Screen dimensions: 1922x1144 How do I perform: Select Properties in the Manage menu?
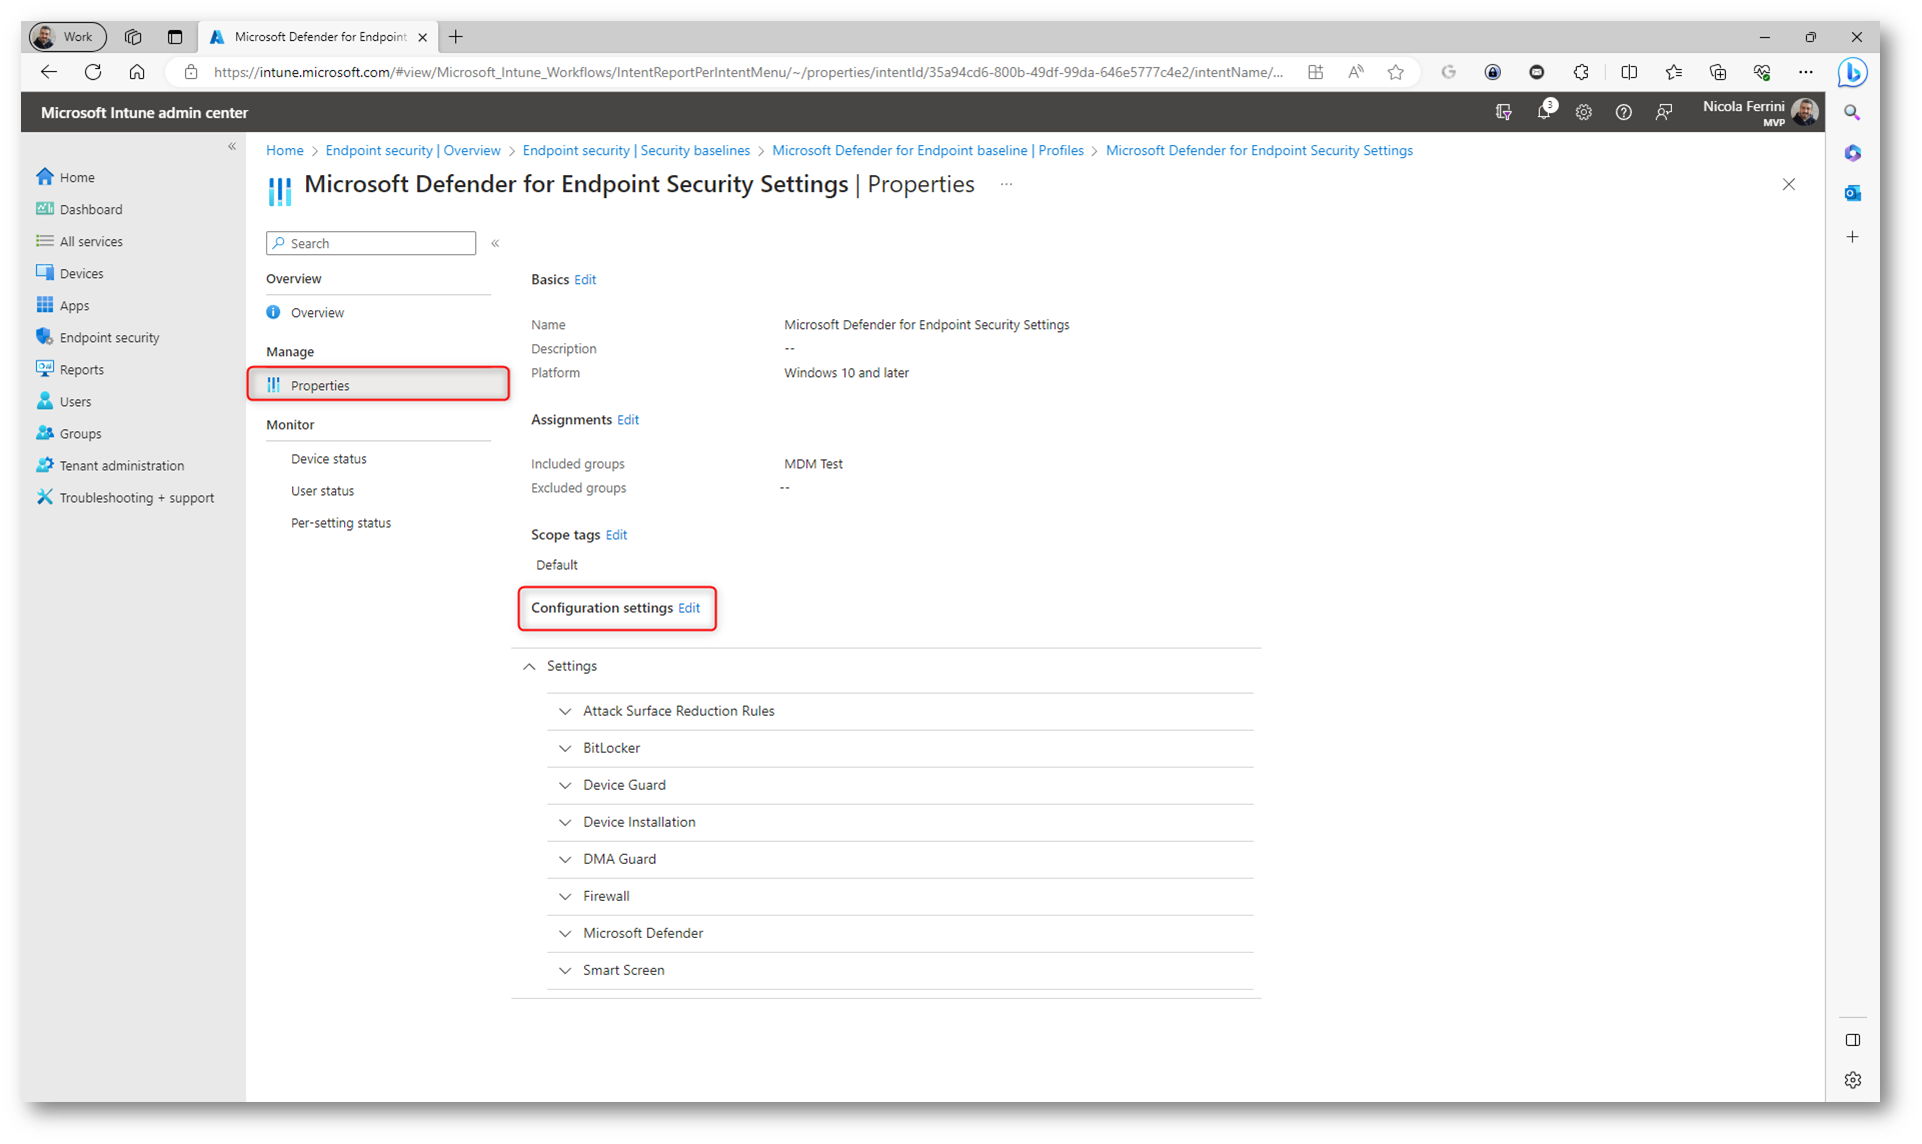(378, 385)
